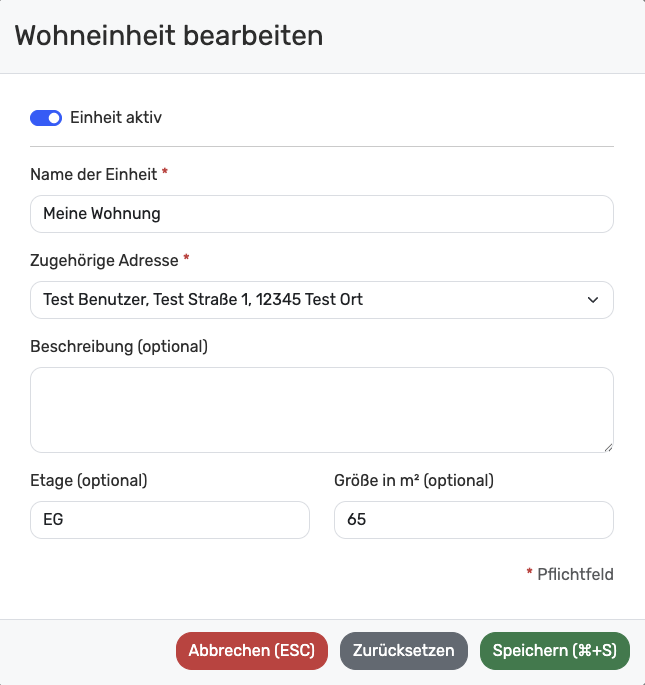Click the 'Etage (optional)' label
This screenshot has height=685, width=645.
(89, 480)
